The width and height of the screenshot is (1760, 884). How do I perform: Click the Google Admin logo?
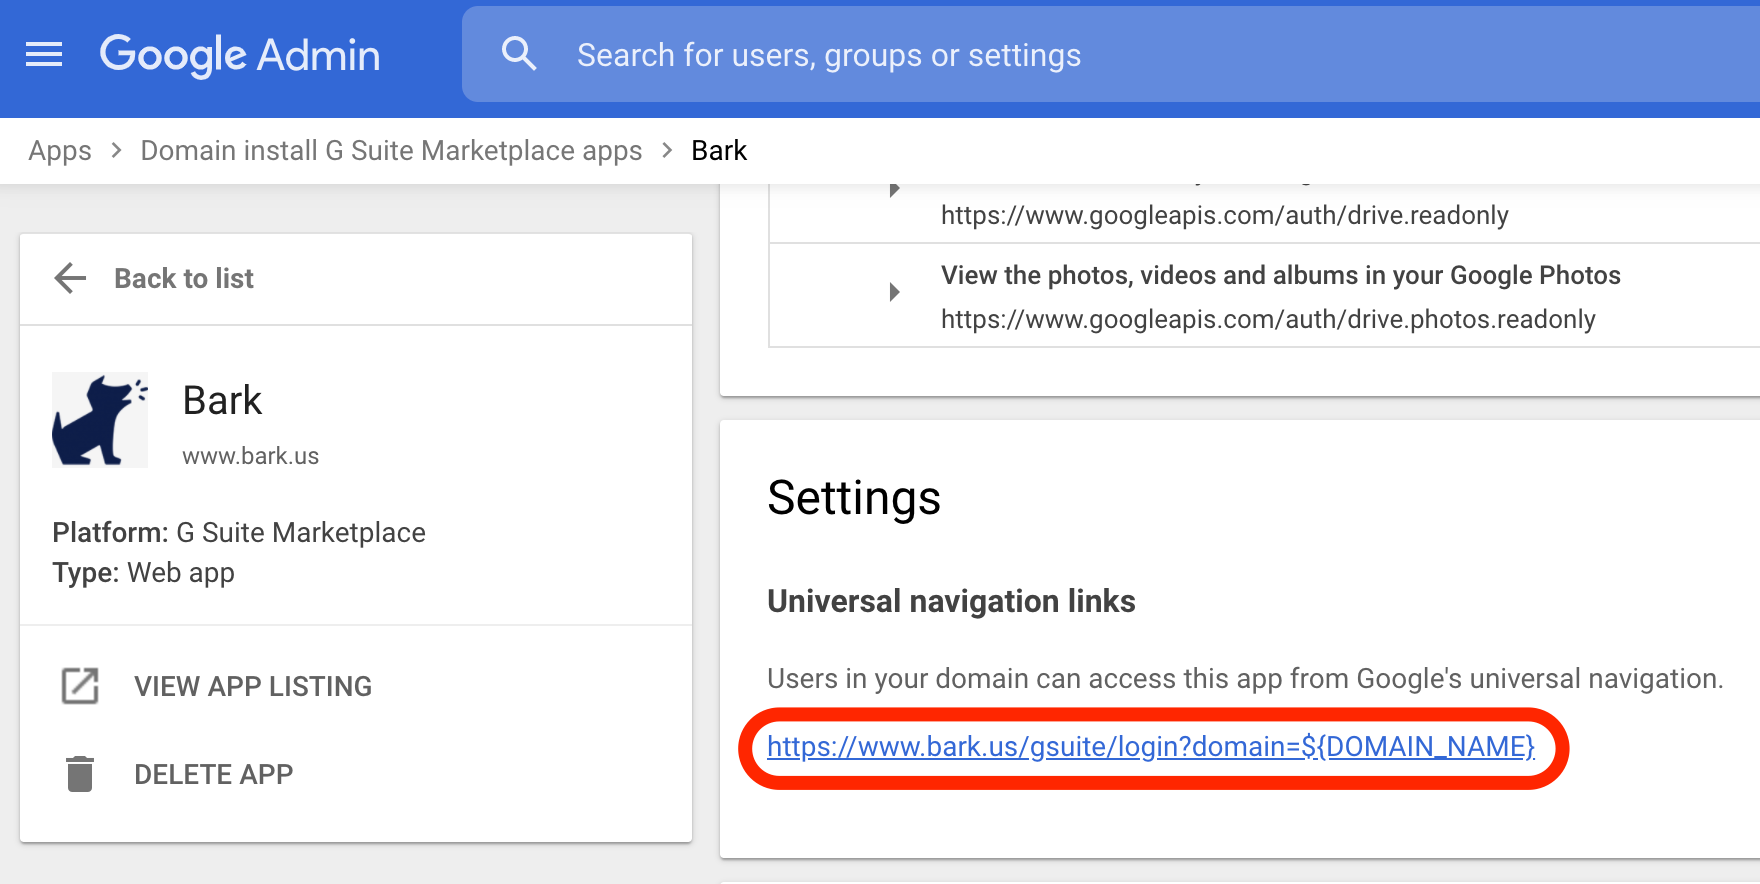tap(240, 55)
